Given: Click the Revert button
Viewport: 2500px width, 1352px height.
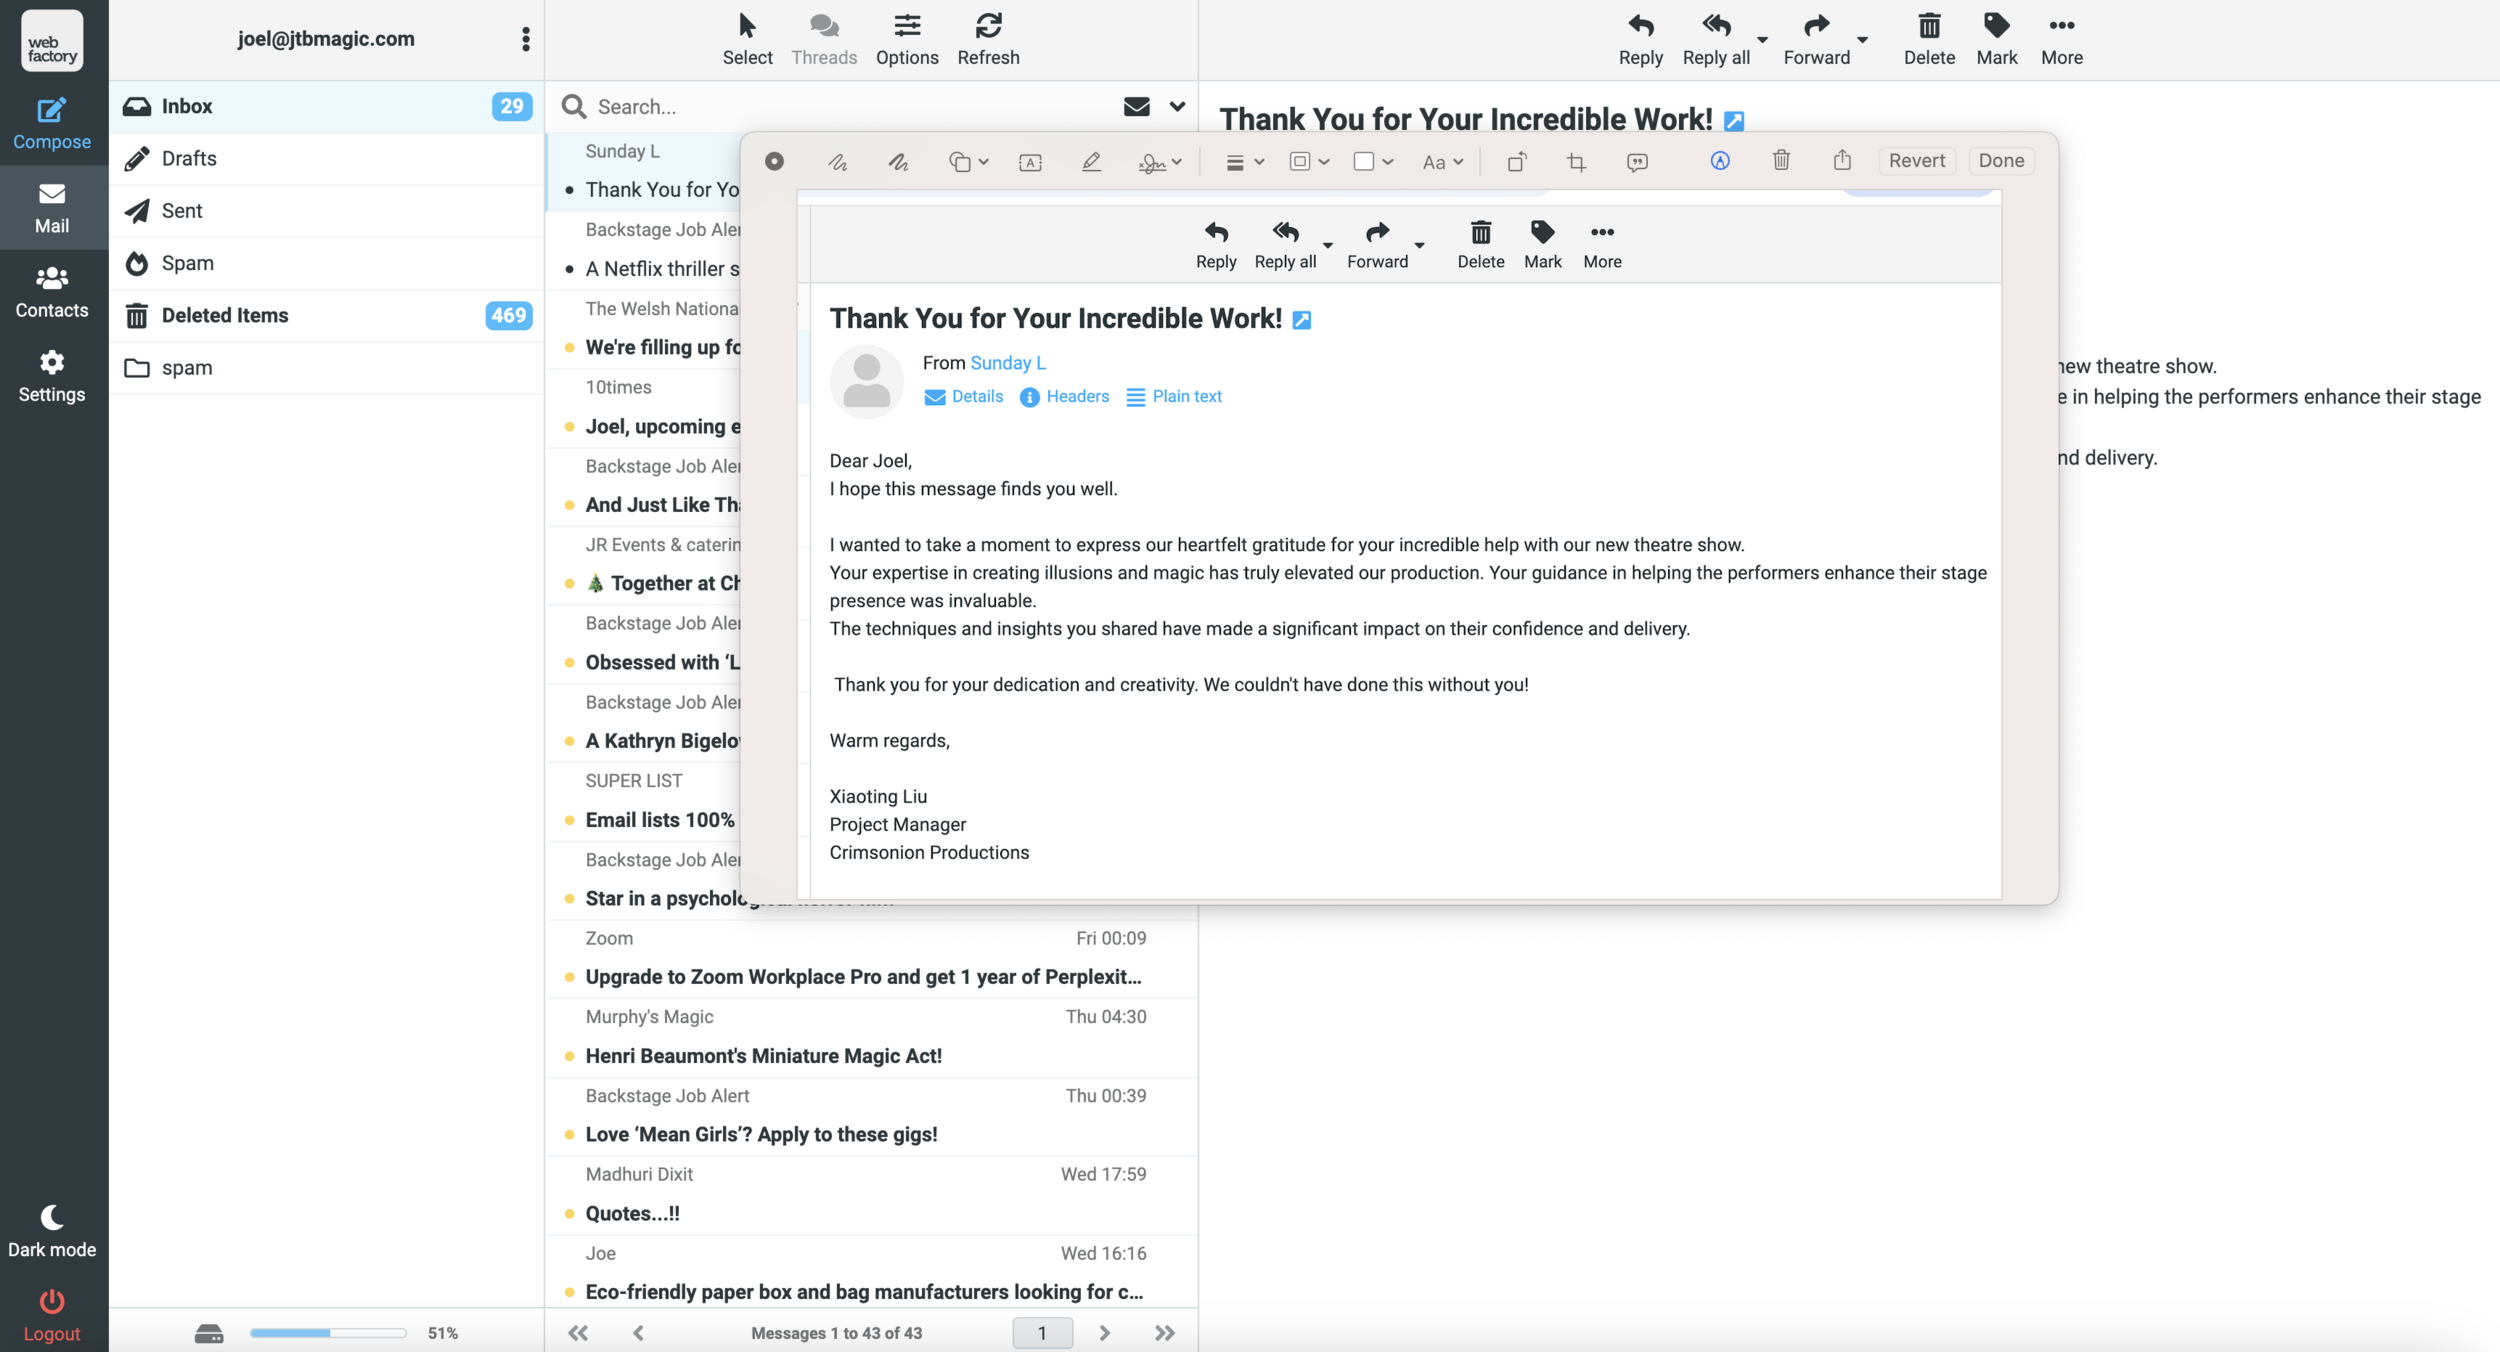Looking at the screenshot, I should (1916, 161).
